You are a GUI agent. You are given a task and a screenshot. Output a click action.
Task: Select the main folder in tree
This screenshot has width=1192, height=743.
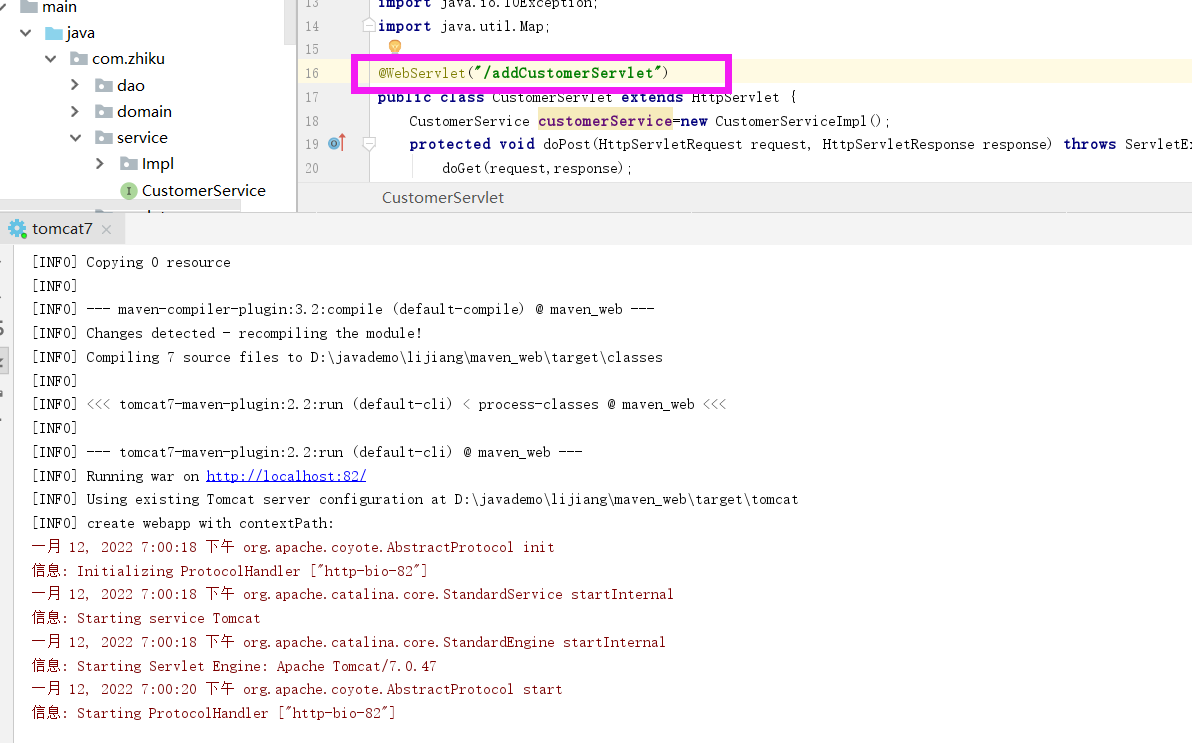[x=59, y=7]
